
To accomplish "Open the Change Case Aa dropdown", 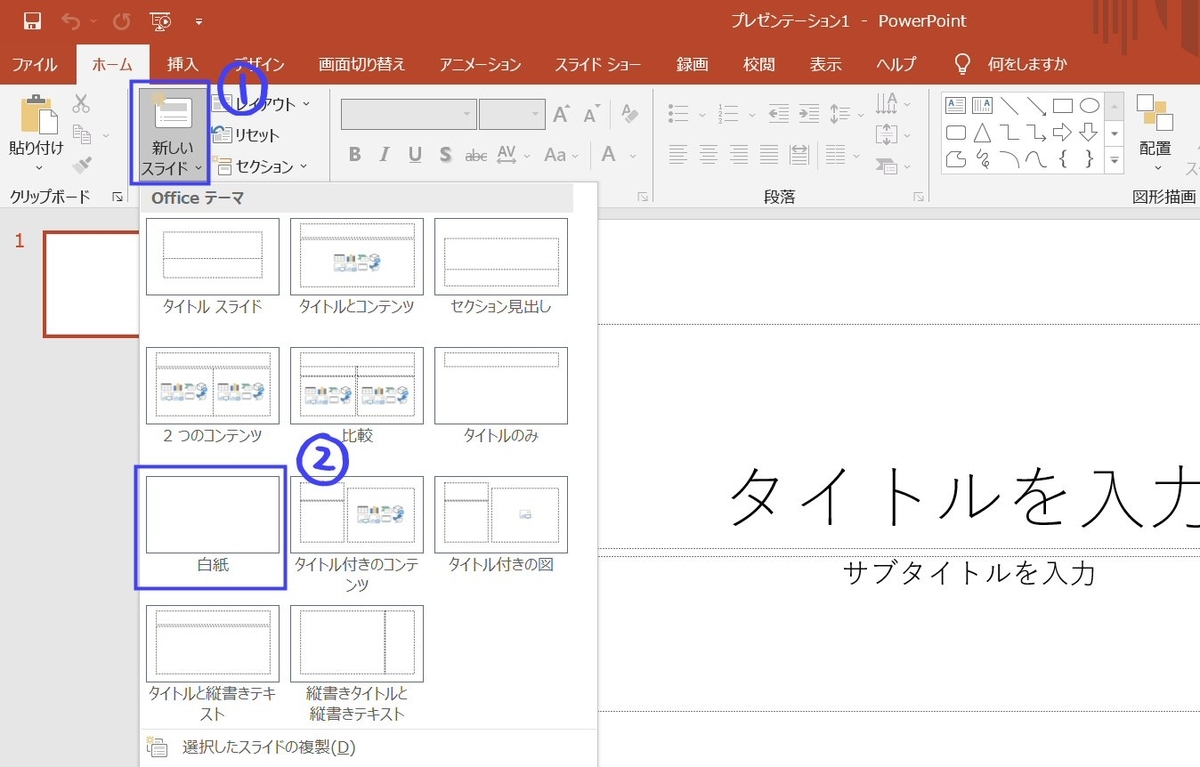I will (x=561, y=155).
